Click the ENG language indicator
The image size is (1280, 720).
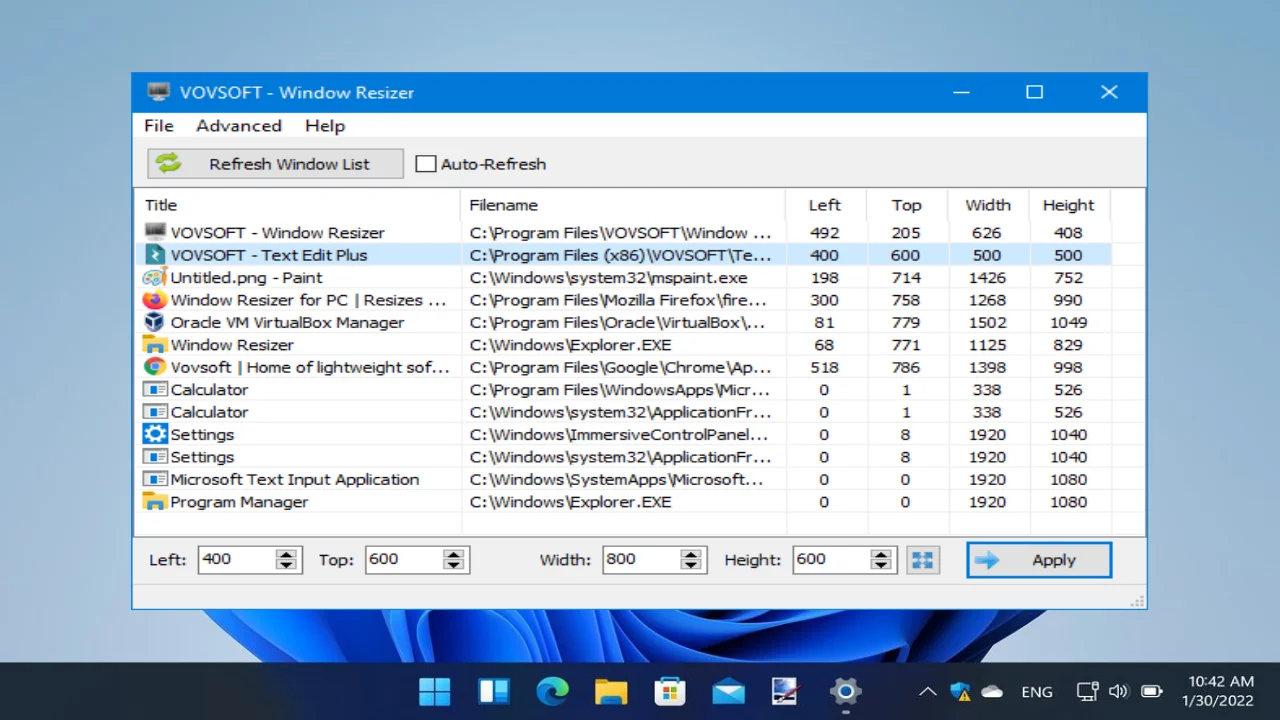(x=1037, y=691)
